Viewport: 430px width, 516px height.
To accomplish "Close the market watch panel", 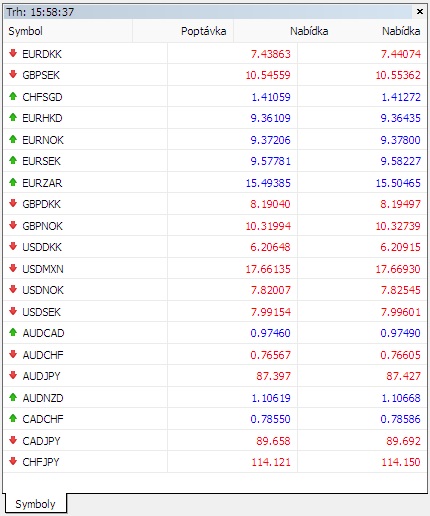I will [x=420, y=12].
